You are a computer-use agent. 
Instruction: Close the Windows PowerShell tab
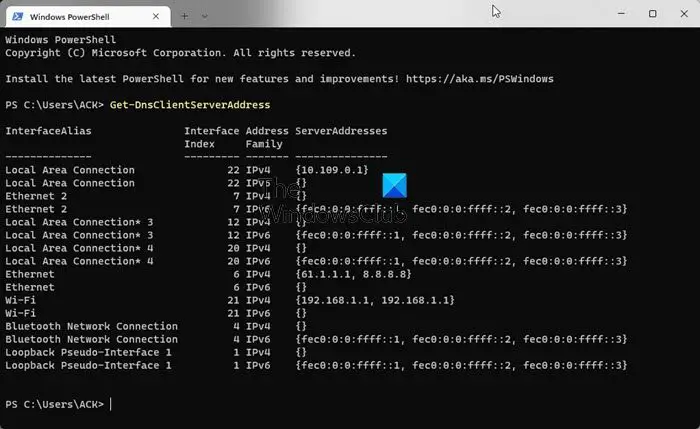[x=156, y=17]
